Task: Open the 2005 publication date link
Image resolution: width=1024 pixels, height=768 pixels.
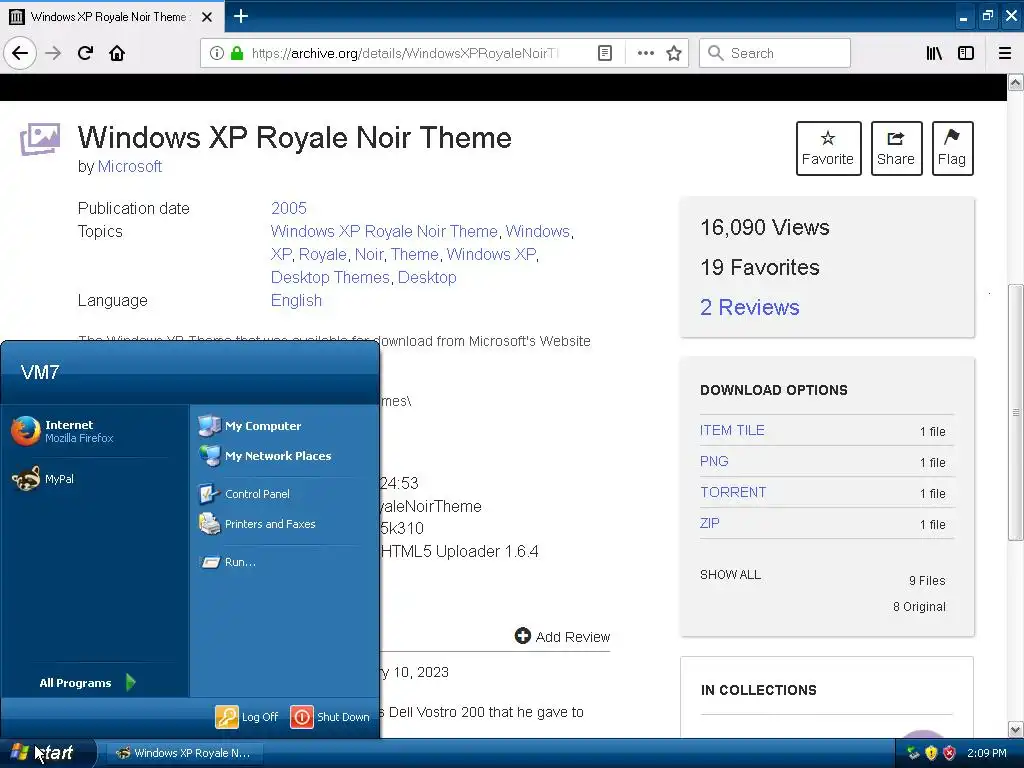Action: (289, 208)
